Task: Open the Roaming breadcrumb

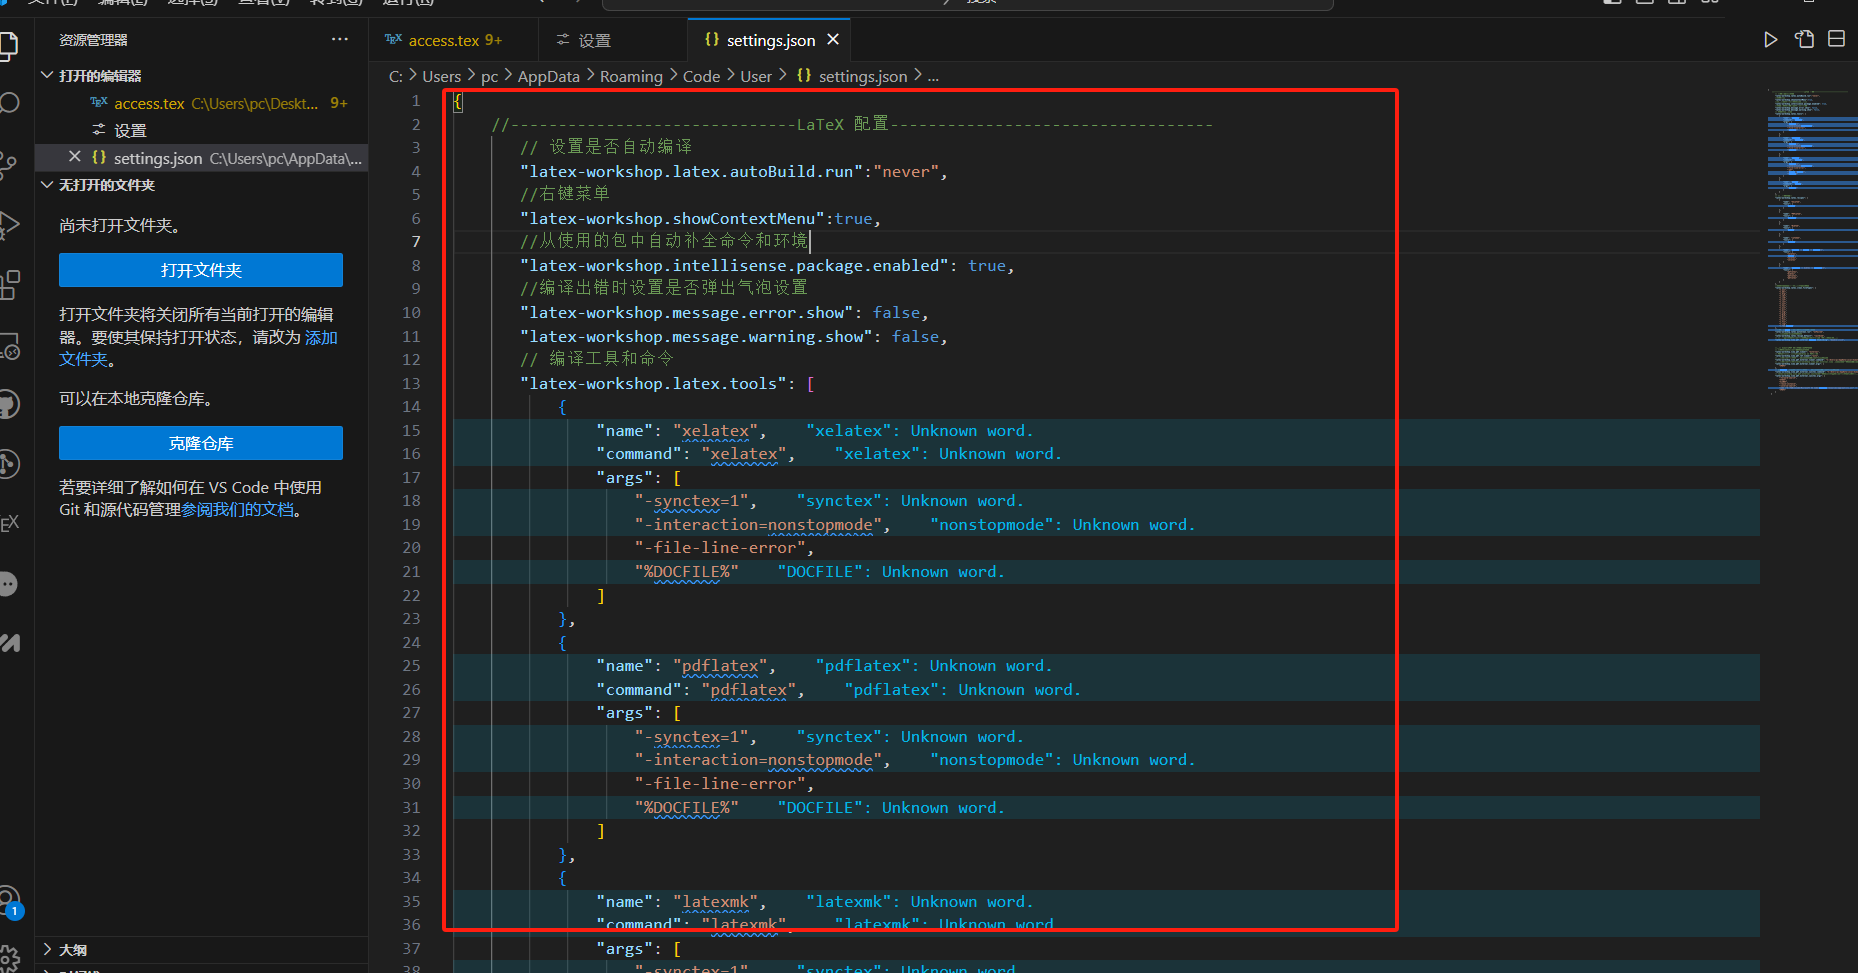Action: [631, 76]
